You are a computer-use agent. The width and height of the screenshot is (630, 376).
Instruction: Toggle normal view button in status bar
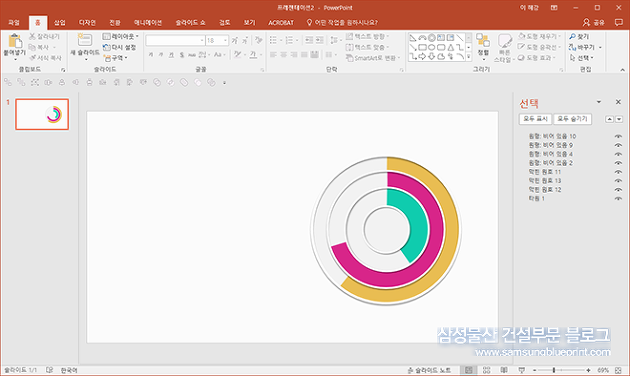(x=468, y=370)
